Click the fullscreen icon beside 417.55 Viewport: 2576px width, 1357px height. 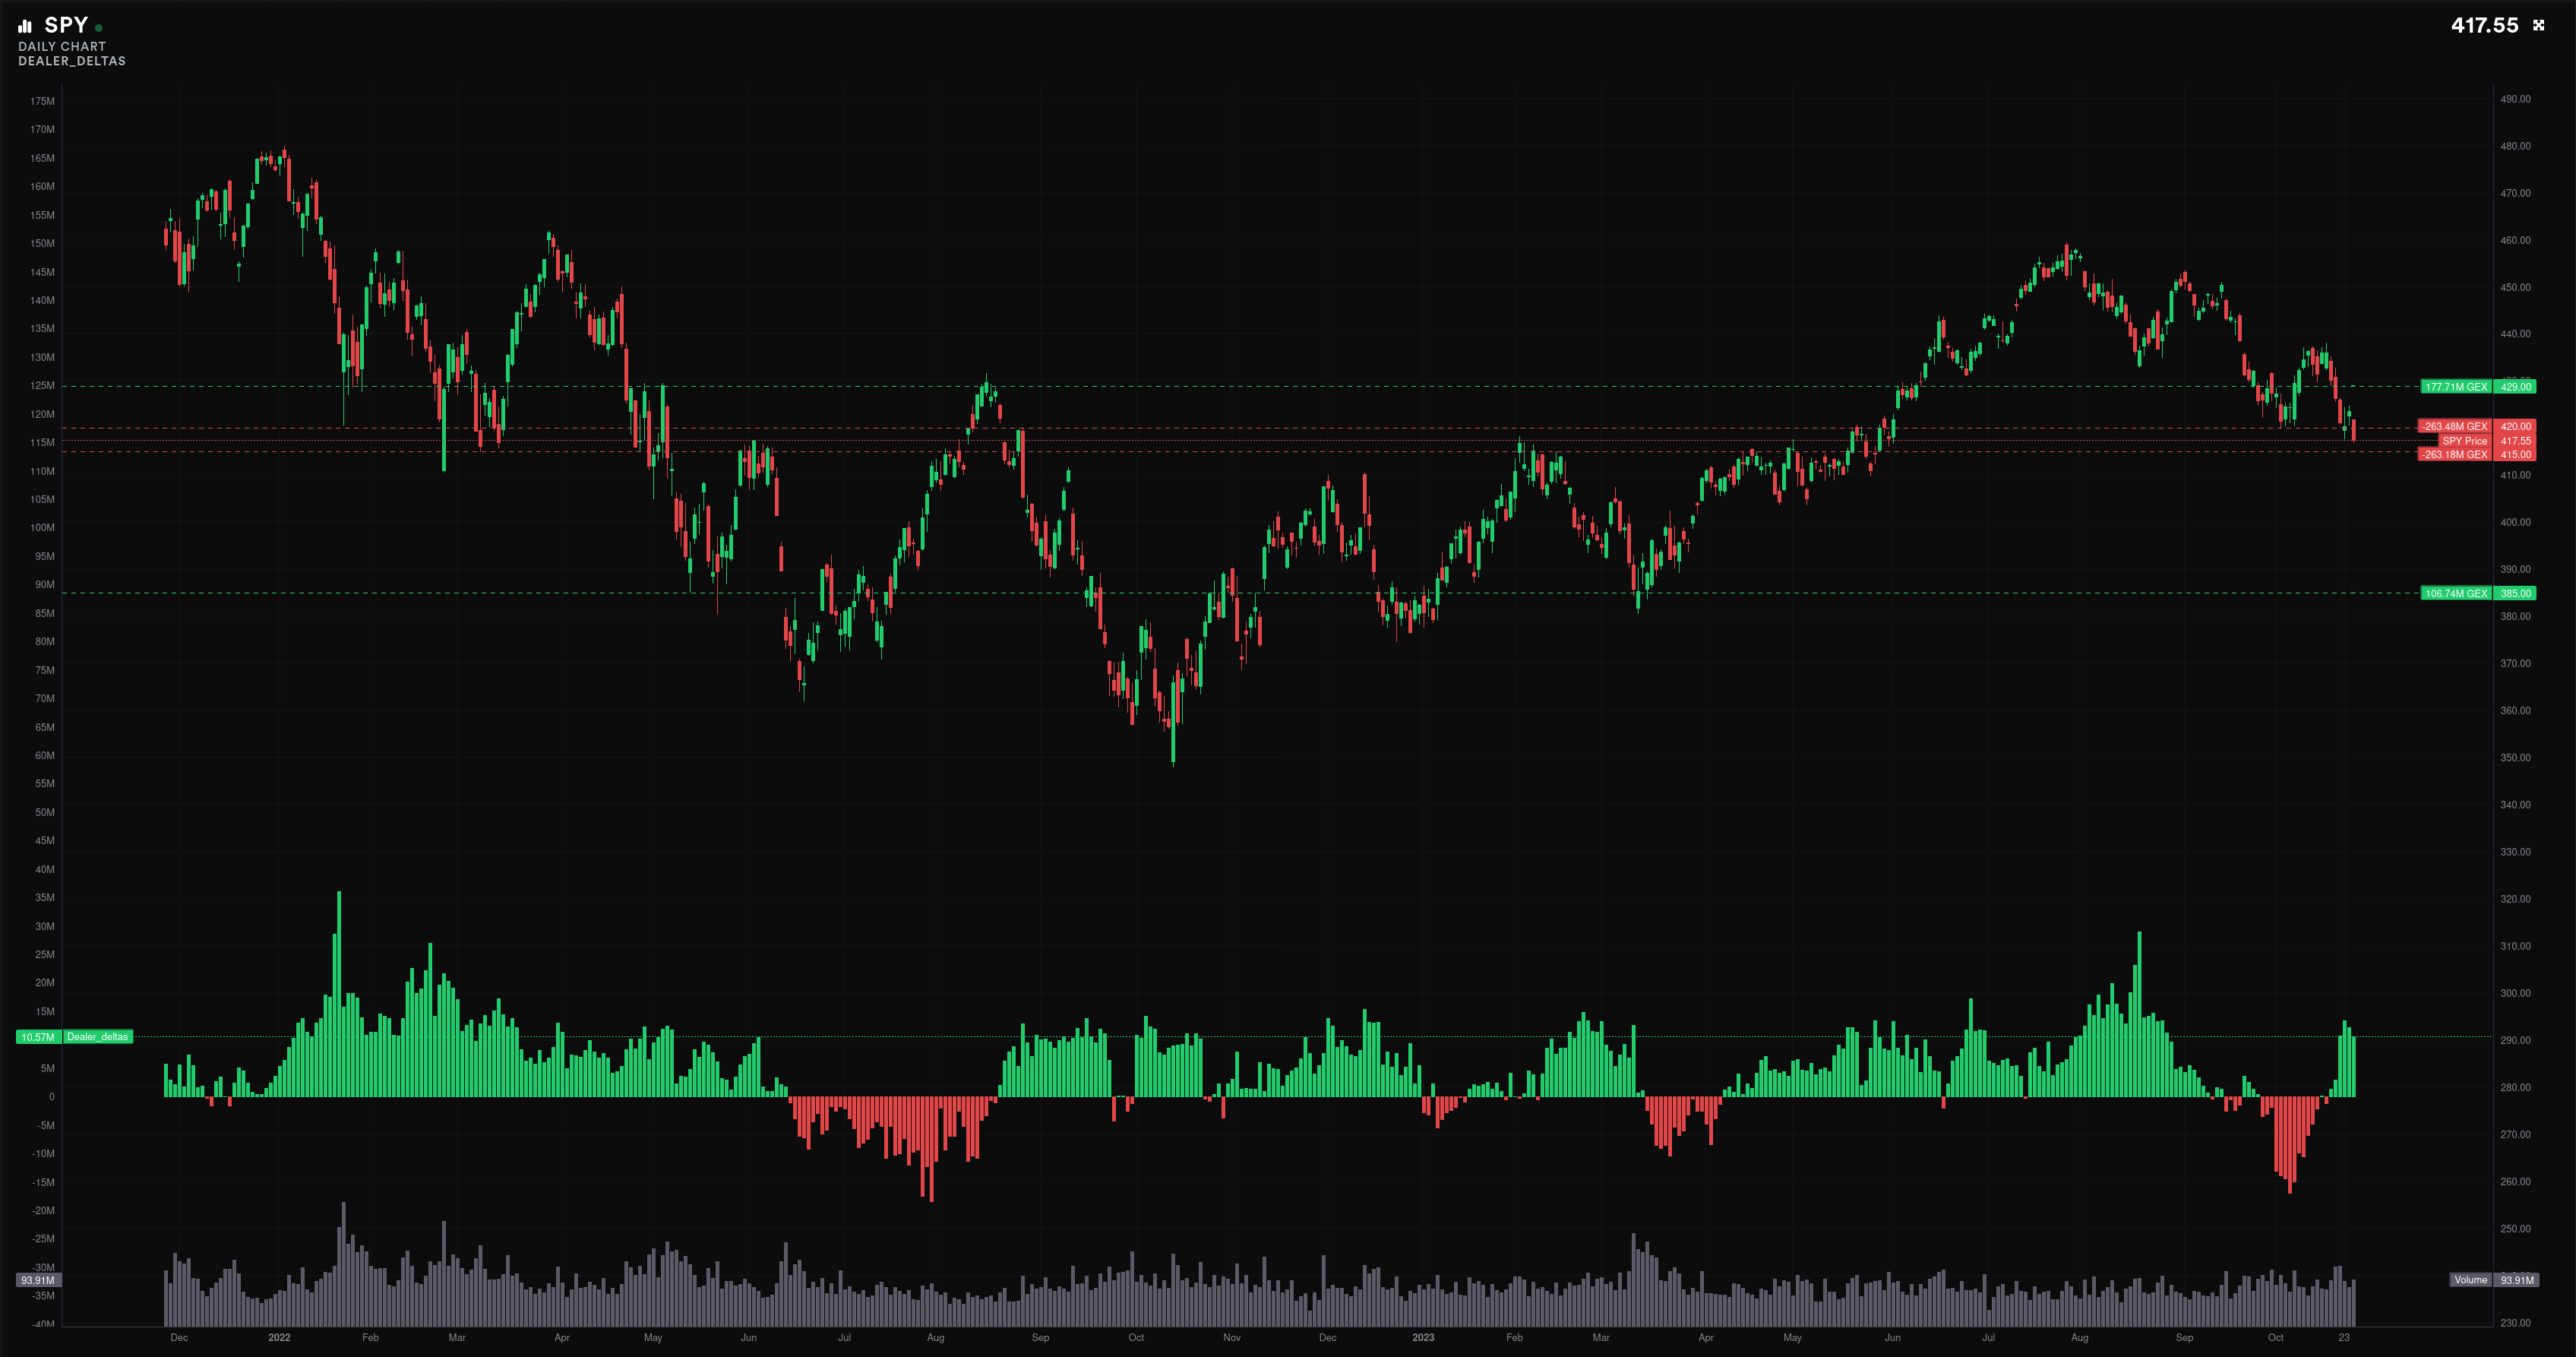tap(2538, 25)
